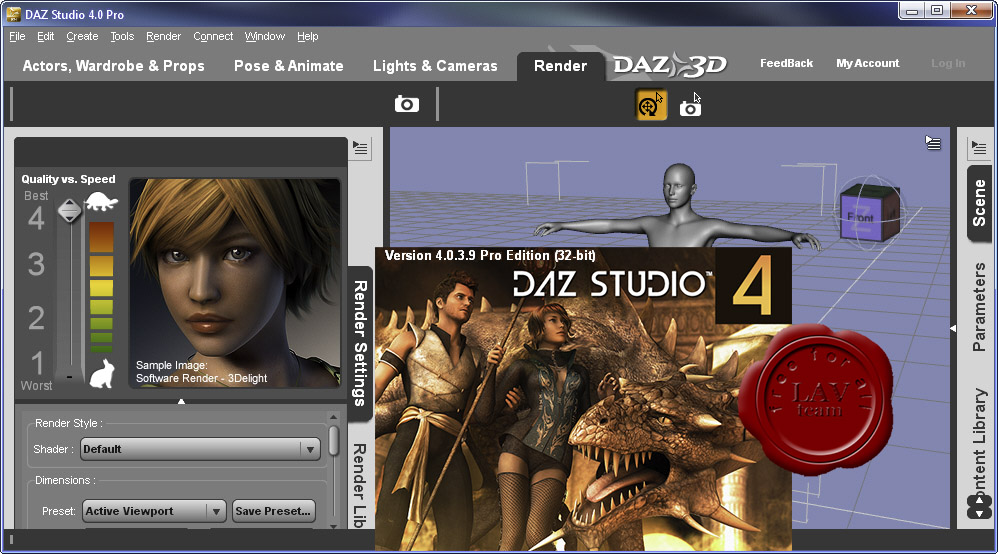Click Save Preset button
Viewport: 998px width, 554px height.
click(274, 511)
